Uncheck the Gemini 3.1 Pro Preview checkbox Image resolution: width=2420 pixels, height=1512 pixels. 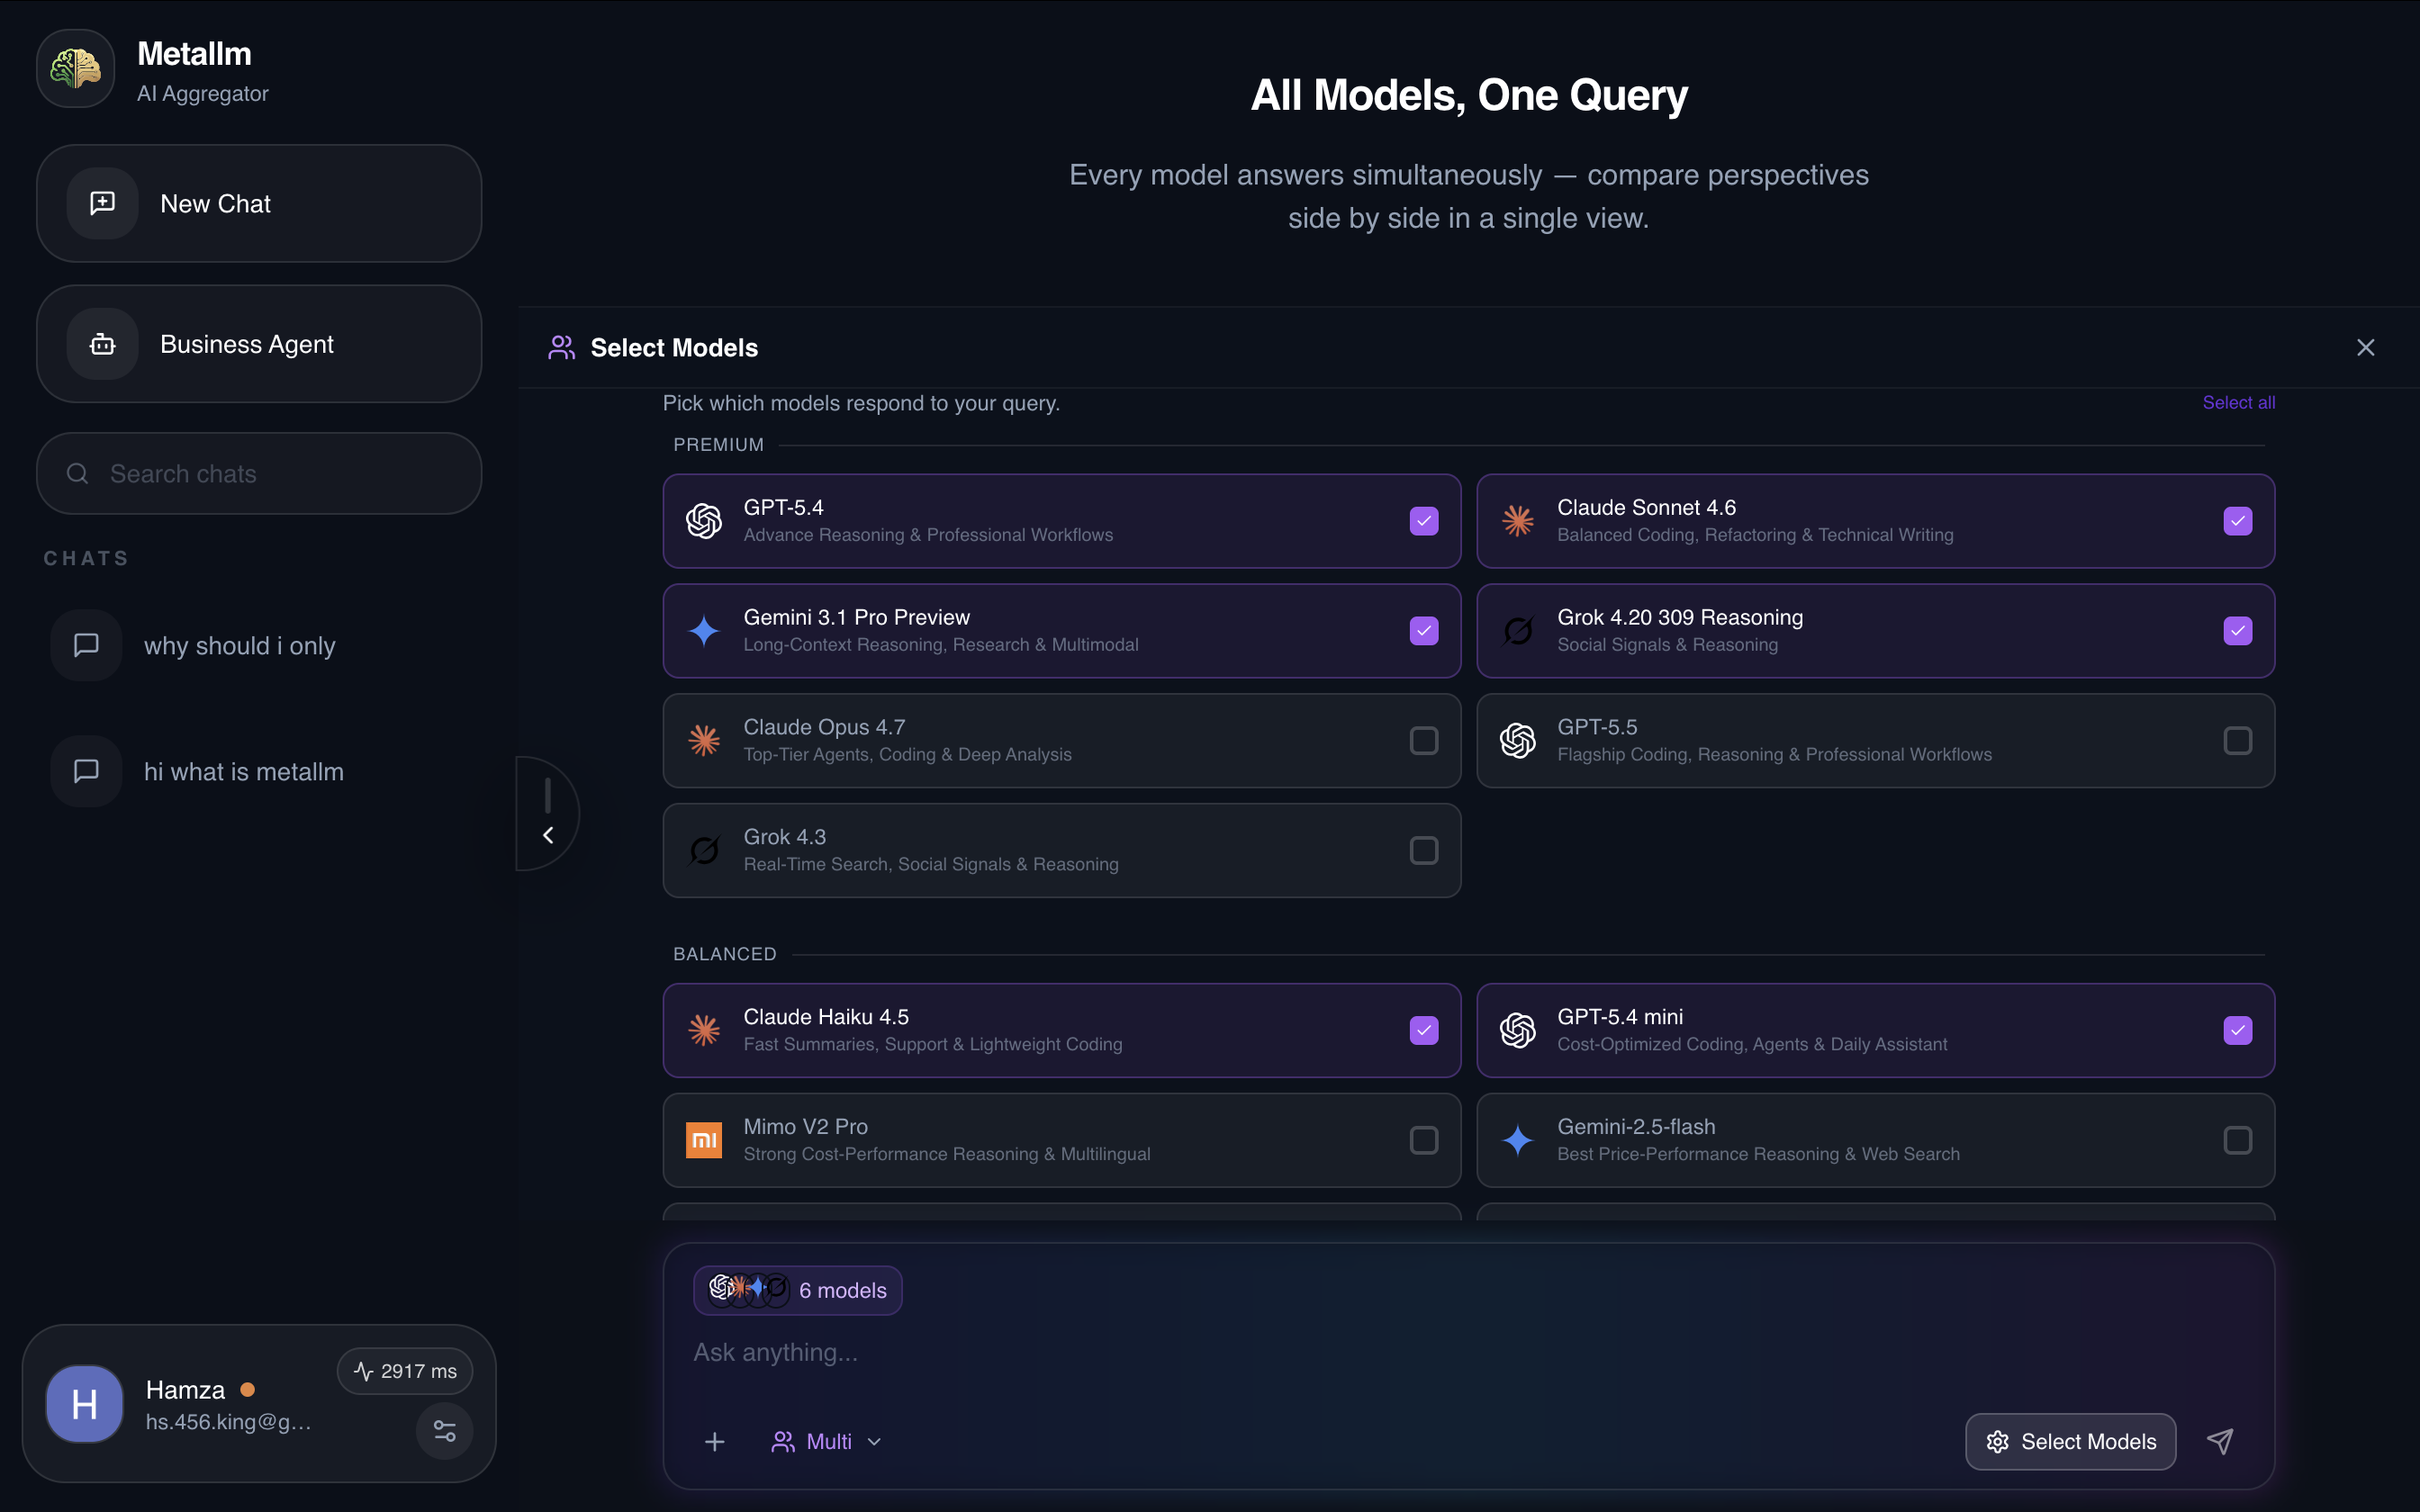pyautogui.click(x=1424, y=631)
